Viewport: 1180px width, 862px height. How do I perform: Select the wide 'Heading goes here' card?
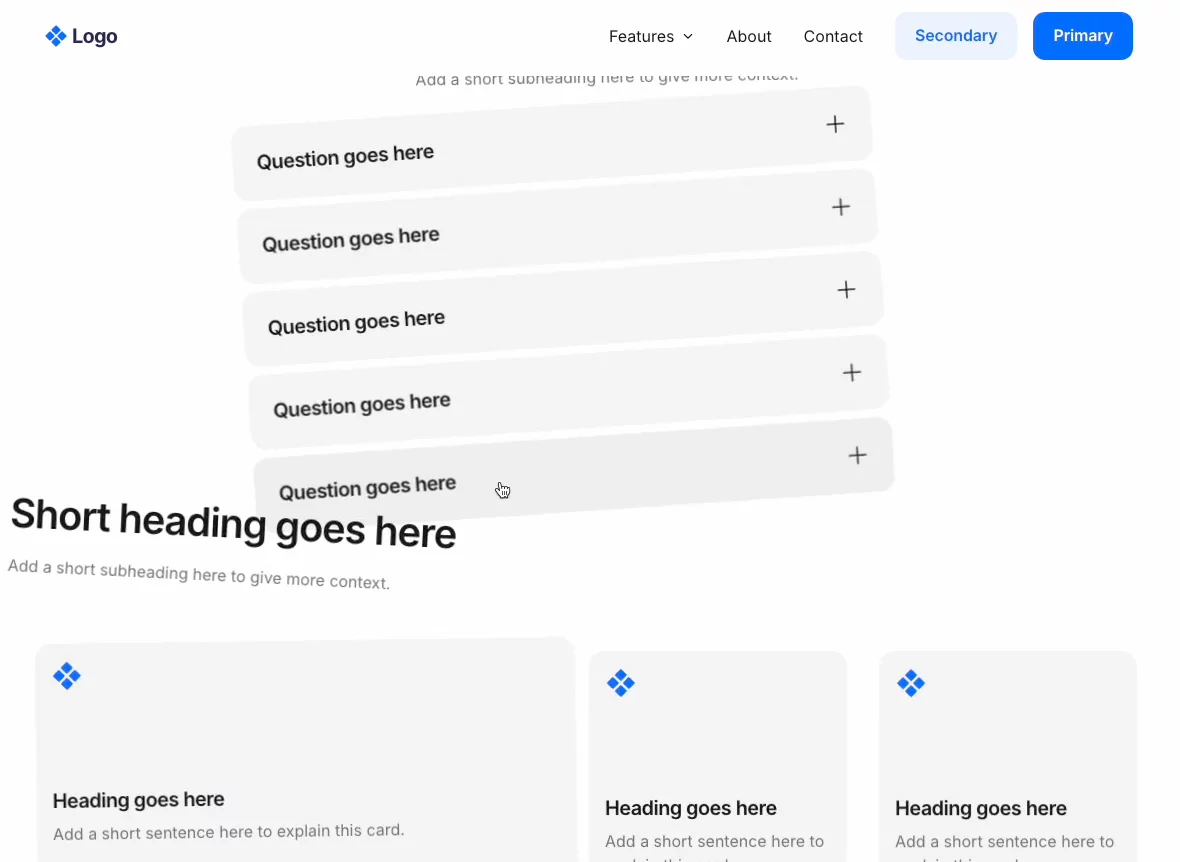[x=306, y=750]
